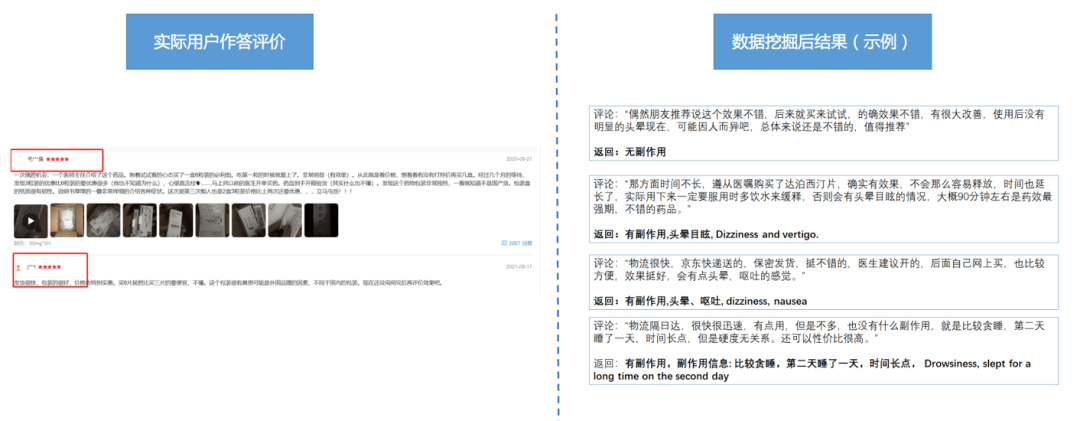Click the review text body dated 2021-08-17

(228, 283)
